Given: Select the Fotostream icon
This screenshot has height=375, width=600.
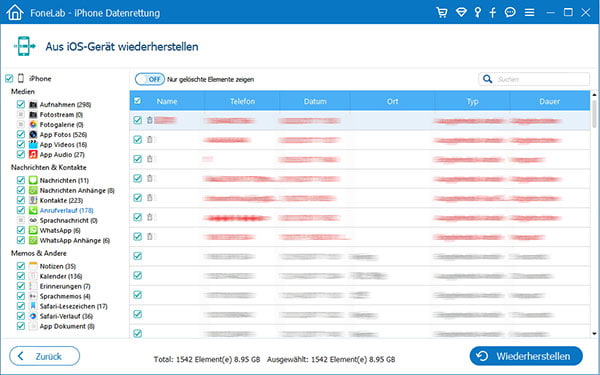Looking at the screenshot, I should pos(33,114).
